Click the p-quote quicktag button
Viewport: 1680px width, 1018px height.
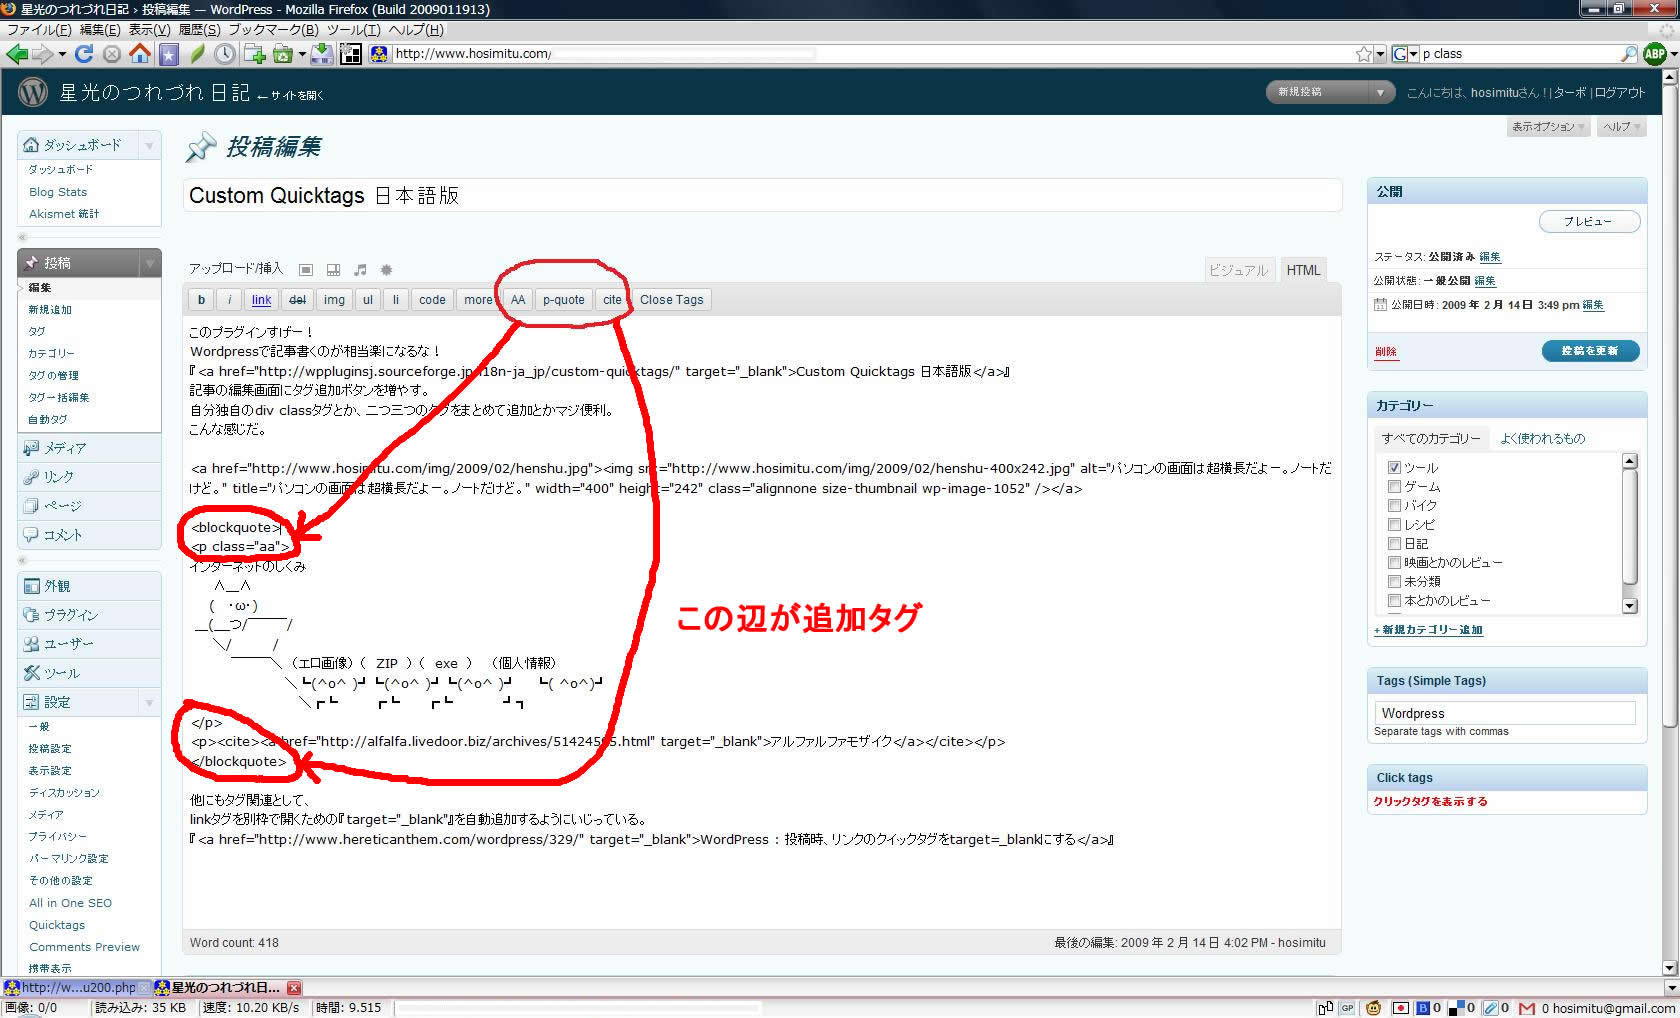click(x=564, y=300)
